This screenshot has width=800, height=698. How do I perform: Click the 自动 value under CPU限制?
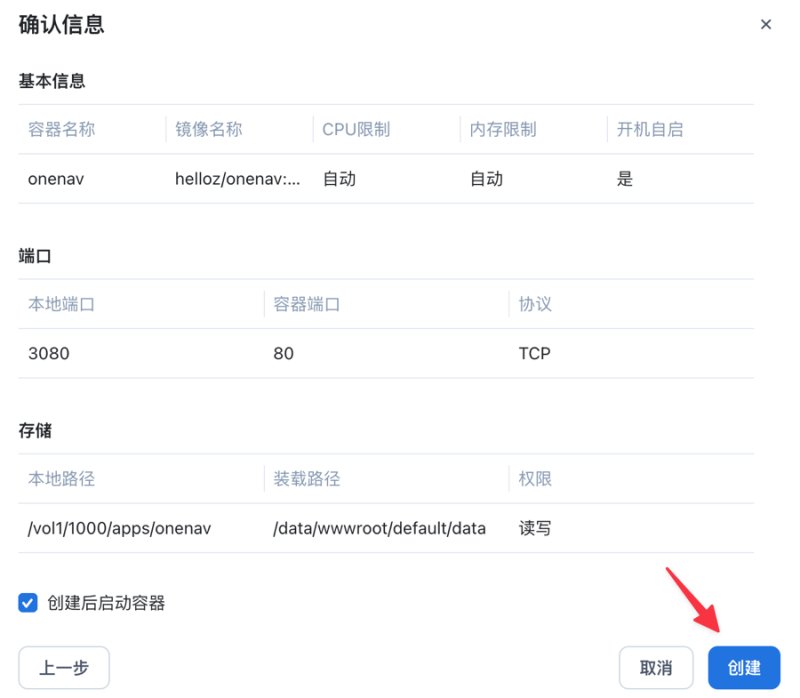click(339, 179)
